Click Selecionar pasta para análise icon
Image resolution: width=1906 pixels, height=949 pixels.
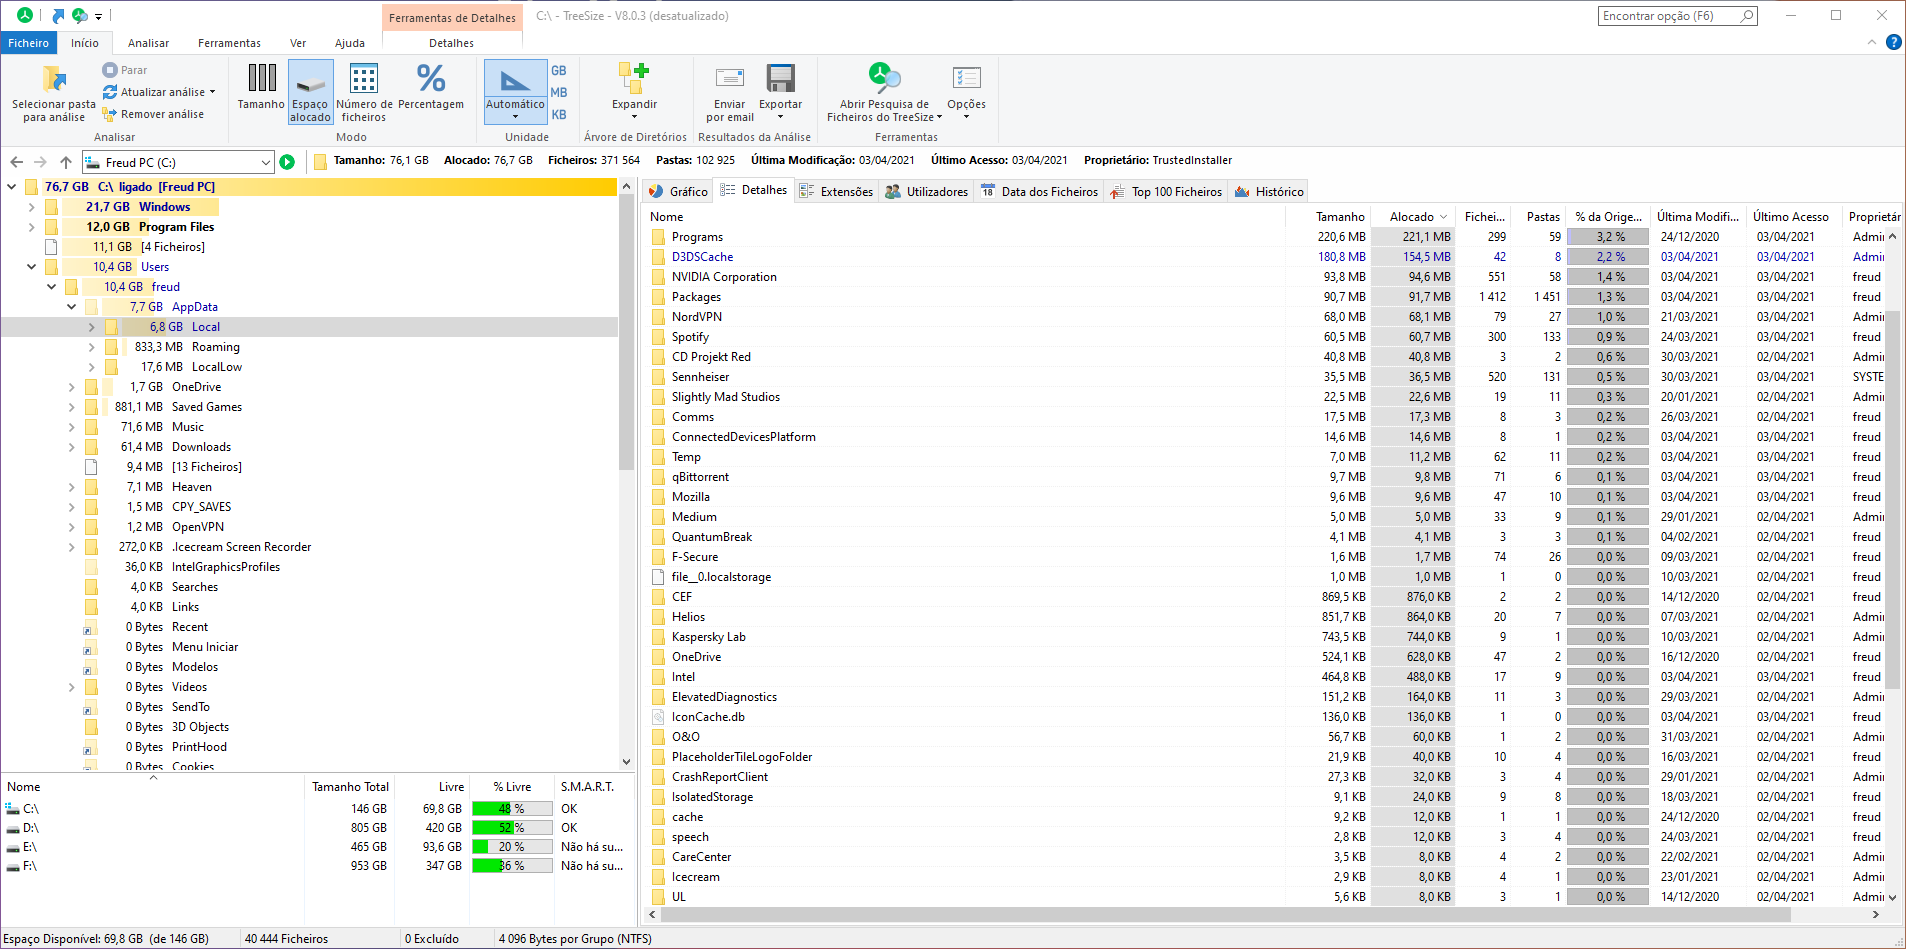click(x=54, y=93)
